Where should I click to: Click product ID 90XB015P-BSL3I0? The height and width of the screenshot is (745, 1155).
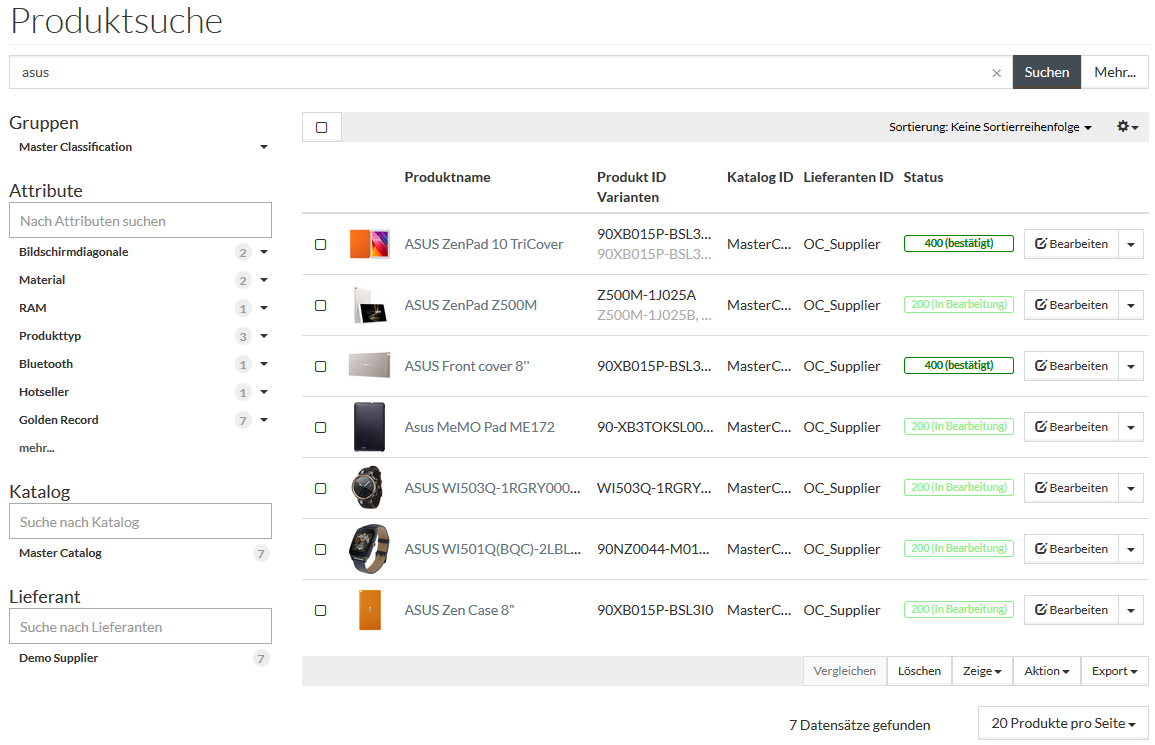(x=655, y=610)
